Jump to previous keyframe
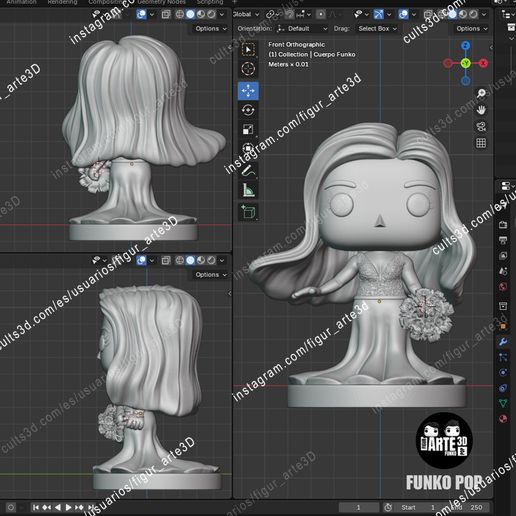Viewport: 516px width, 516px height. (x=47, y=507)
